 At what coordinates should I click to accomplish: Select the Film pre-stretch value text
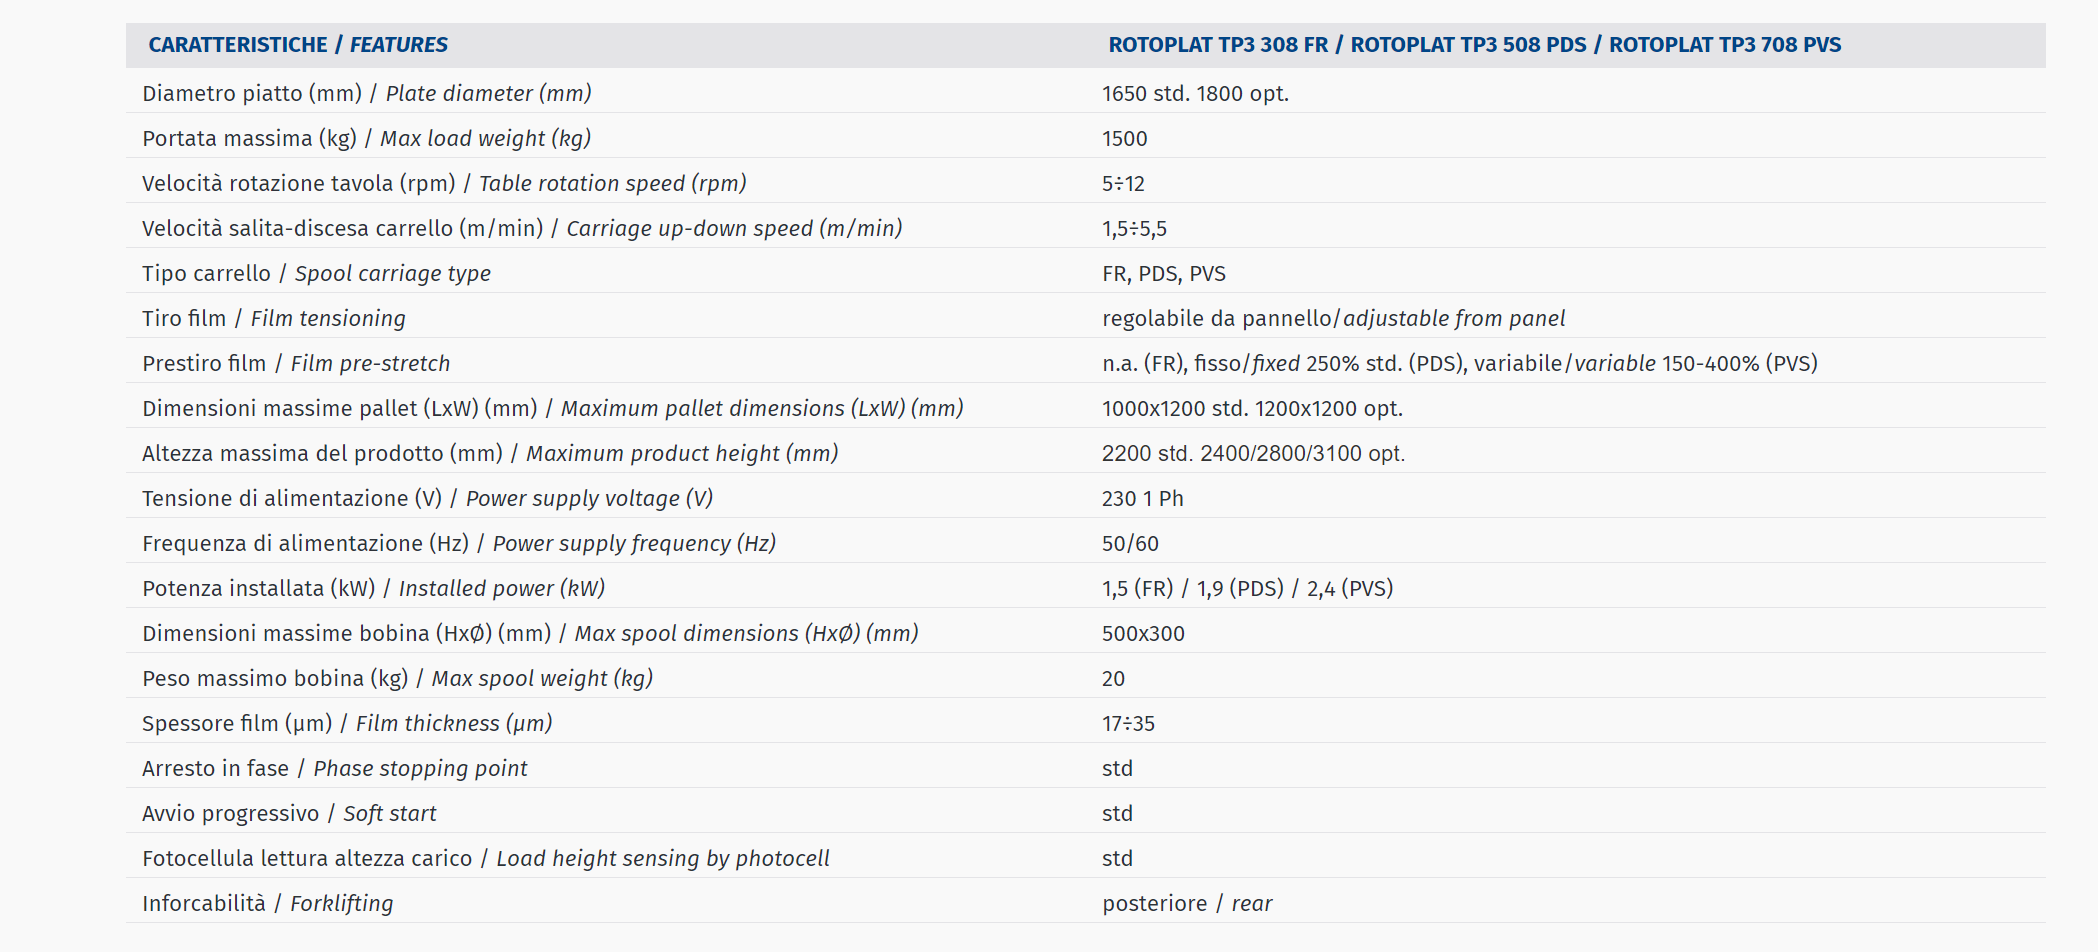tap(1460, 363)
